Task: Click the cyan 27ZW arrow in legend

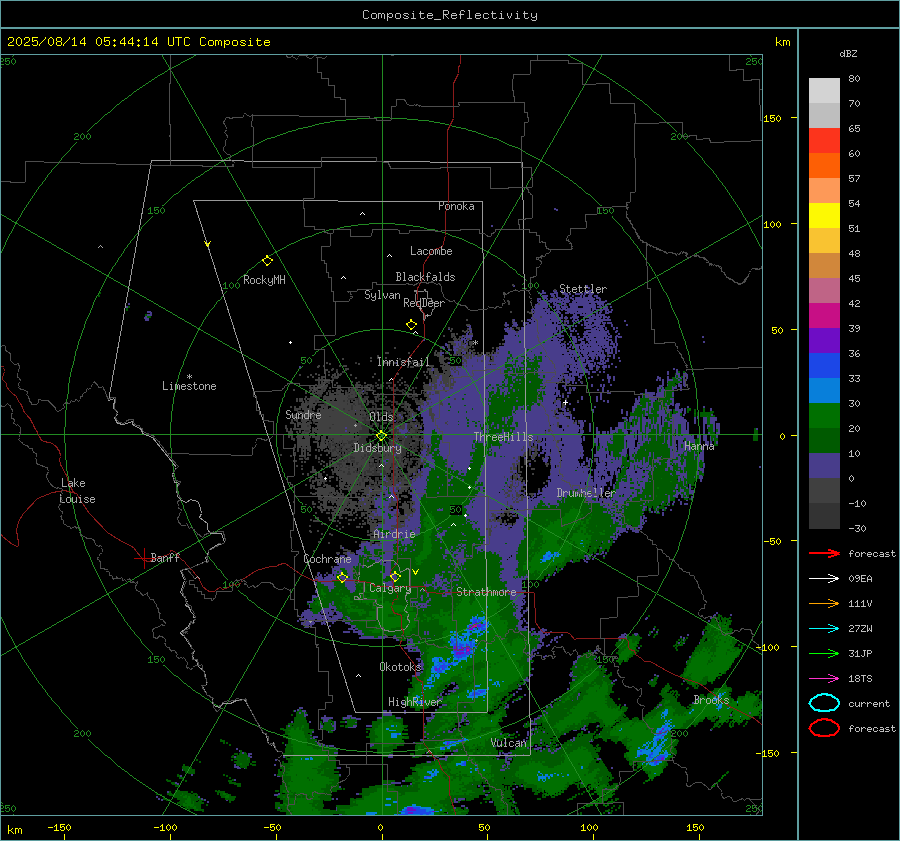Action: pyautogui.click(x=824, y=629)
